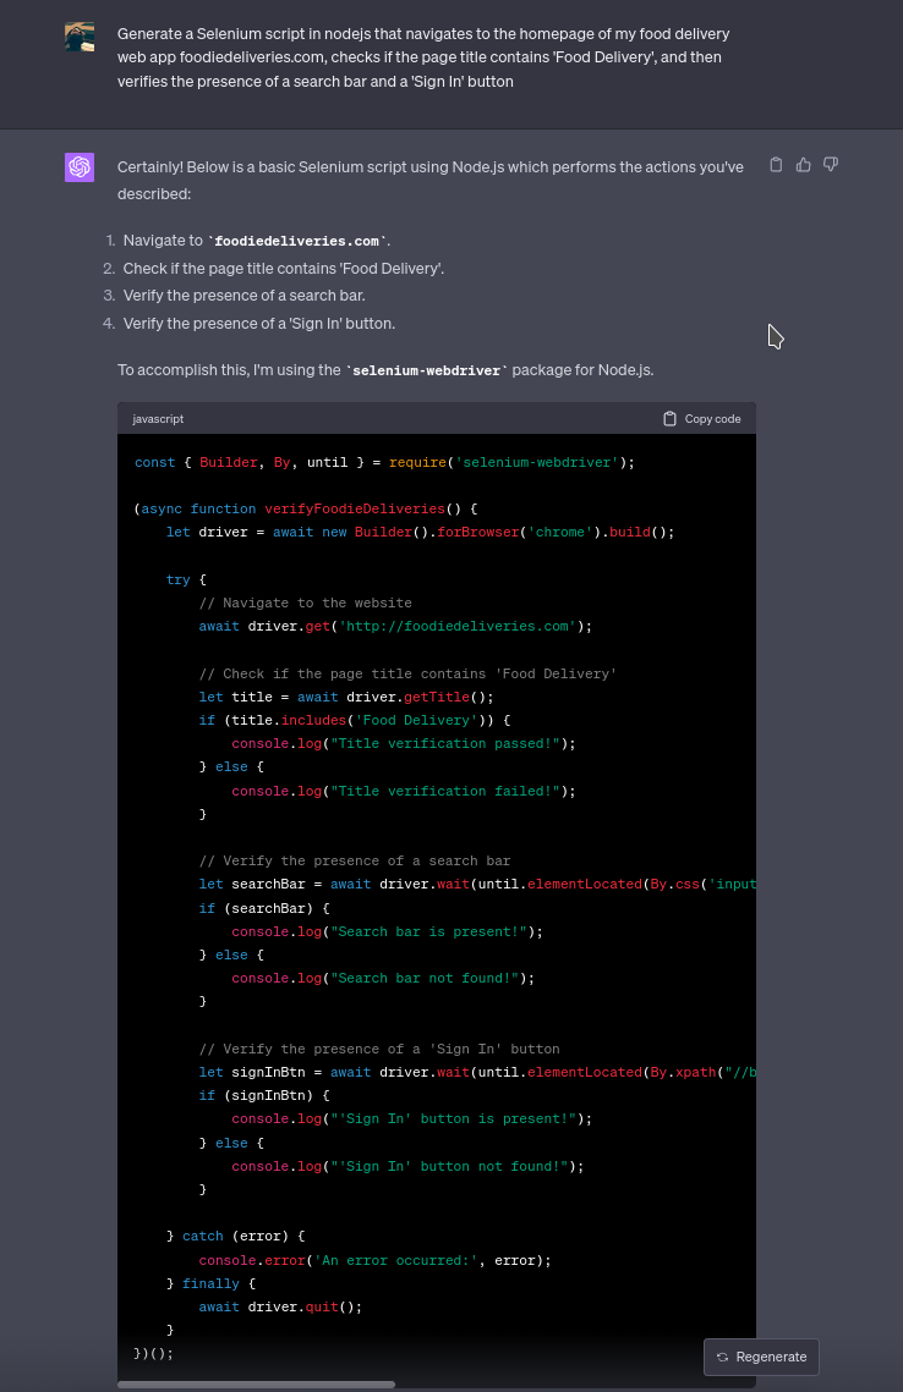
Task: Click the console.error 'An error occurred:' line
Action: [x=375, y=1261]
